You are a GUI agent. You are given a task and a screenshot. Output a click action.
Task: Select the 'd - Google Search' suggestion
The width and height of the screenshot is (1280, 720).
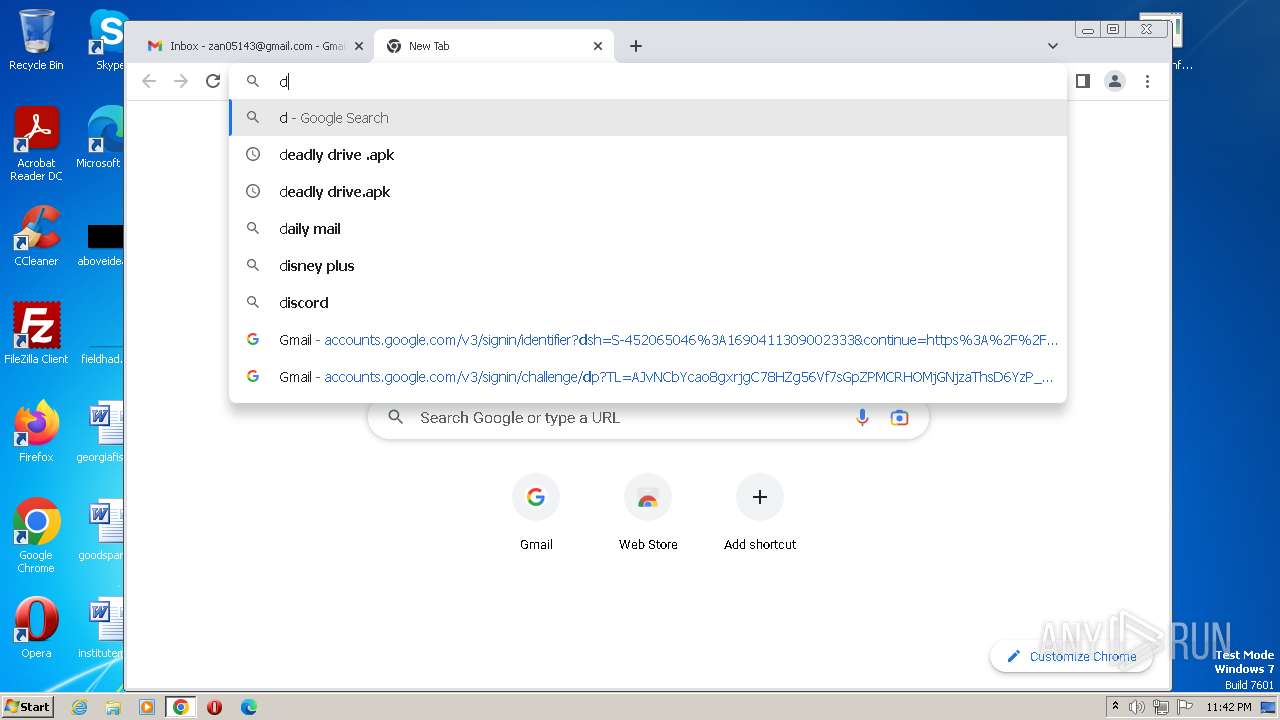click(x=648, y=118)
